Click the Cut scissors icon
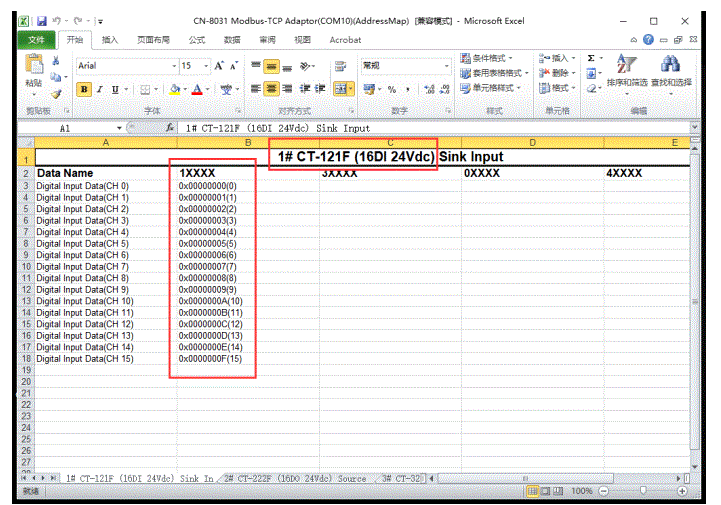721x505 pixels. click(x=56, y=60)
